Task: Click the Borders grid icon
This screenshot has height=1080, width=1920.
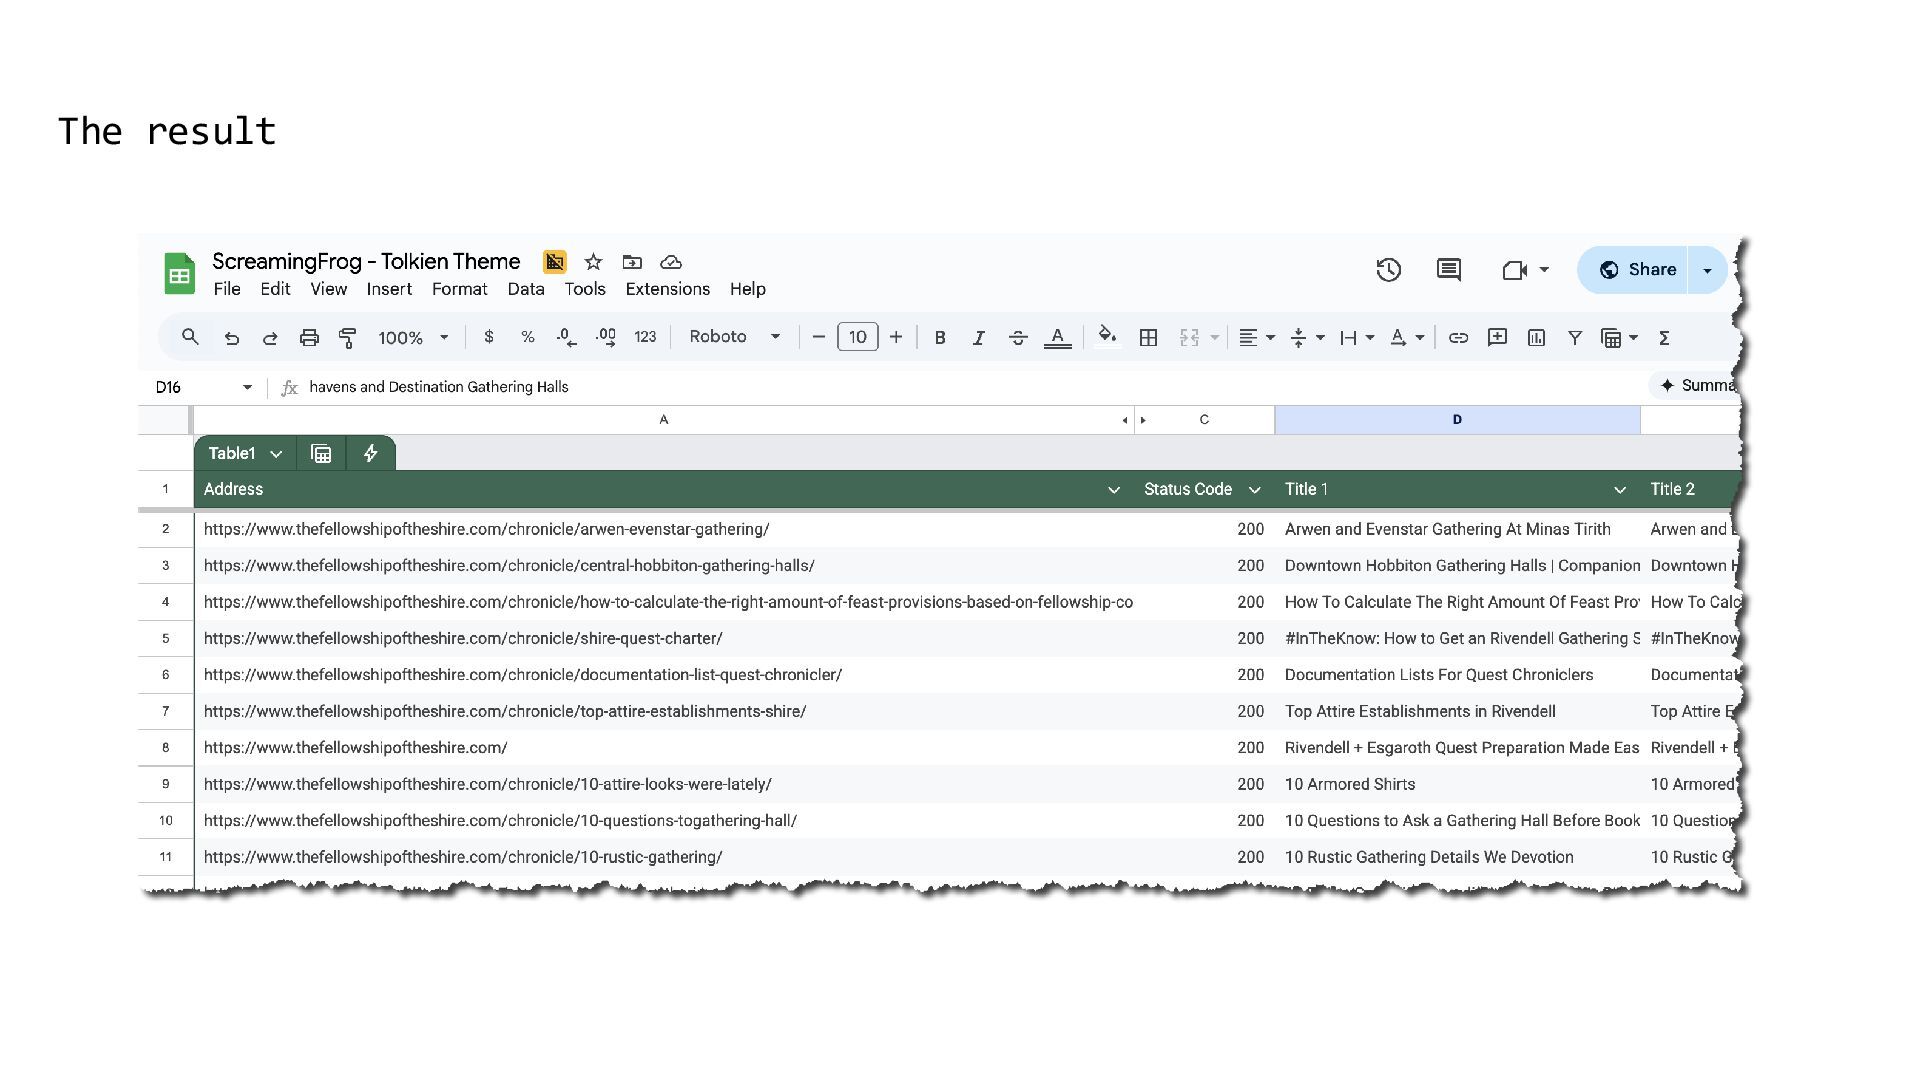Action: coord(1148,338)
